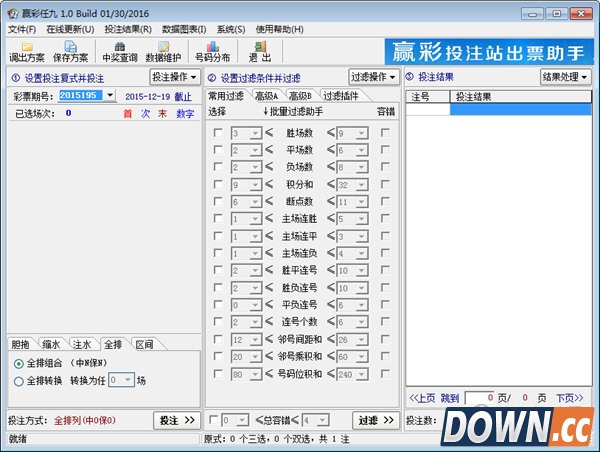Screen dimensions: 600x452
Task: Switch to the 区间 tab
Action: 145,345
